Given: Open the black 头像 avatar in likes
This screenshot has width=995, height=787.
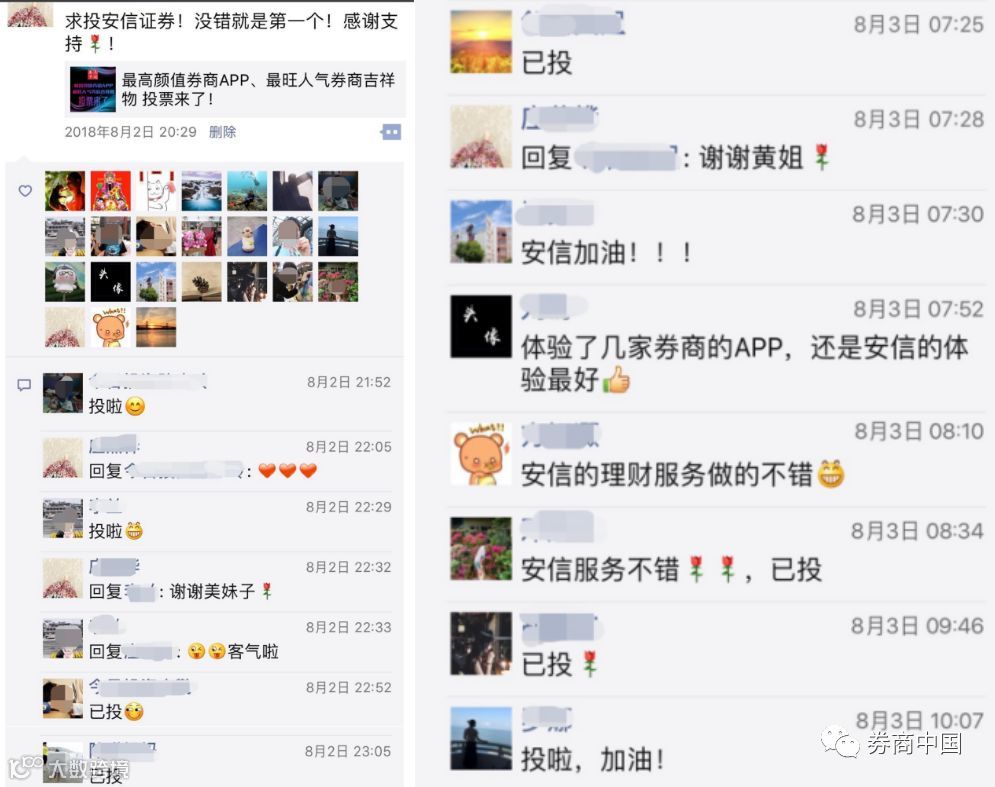Looking at the screenshot, I should [x=110, y=282].
